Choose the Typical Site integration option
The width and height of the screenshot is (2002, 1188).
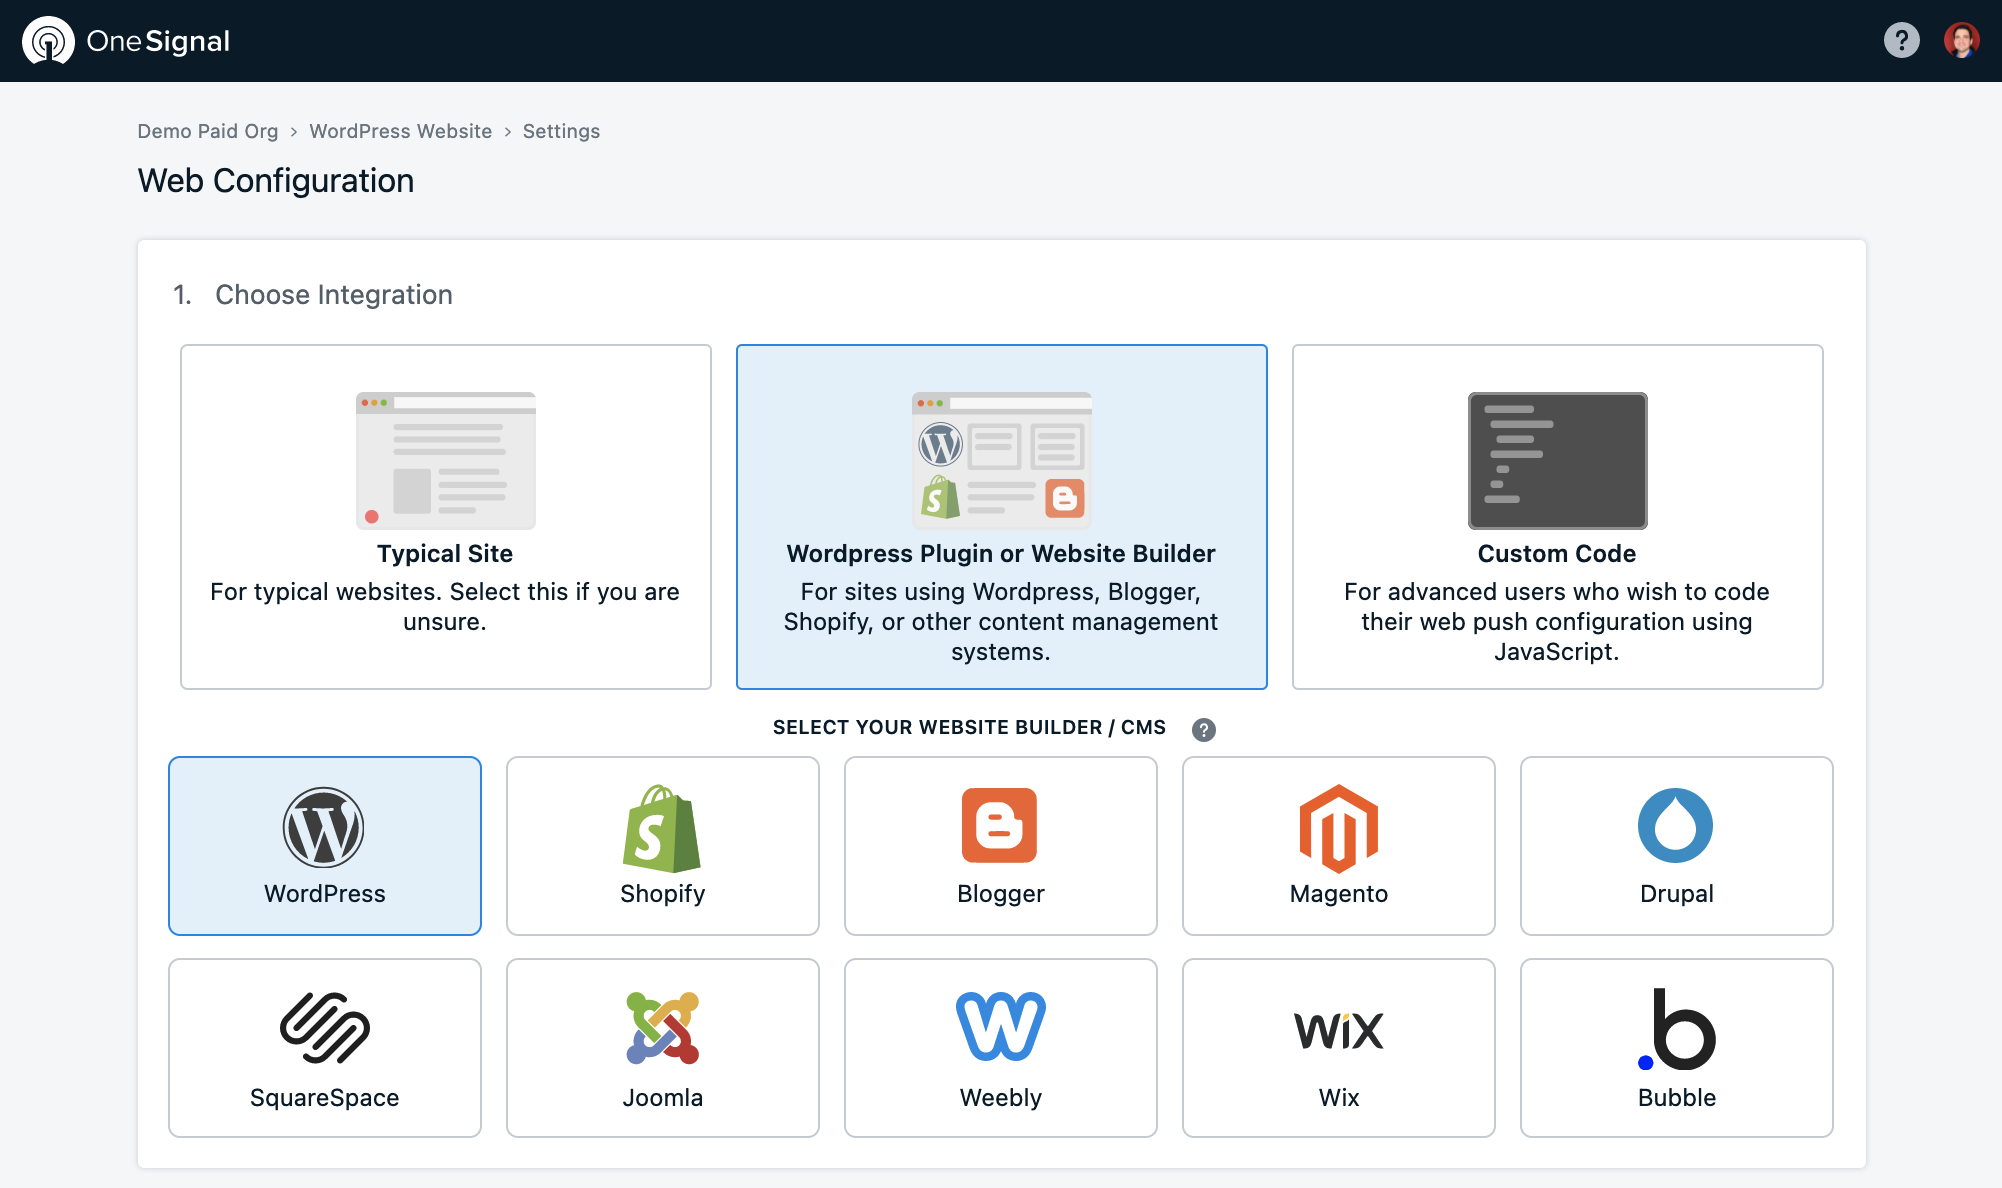445,517
